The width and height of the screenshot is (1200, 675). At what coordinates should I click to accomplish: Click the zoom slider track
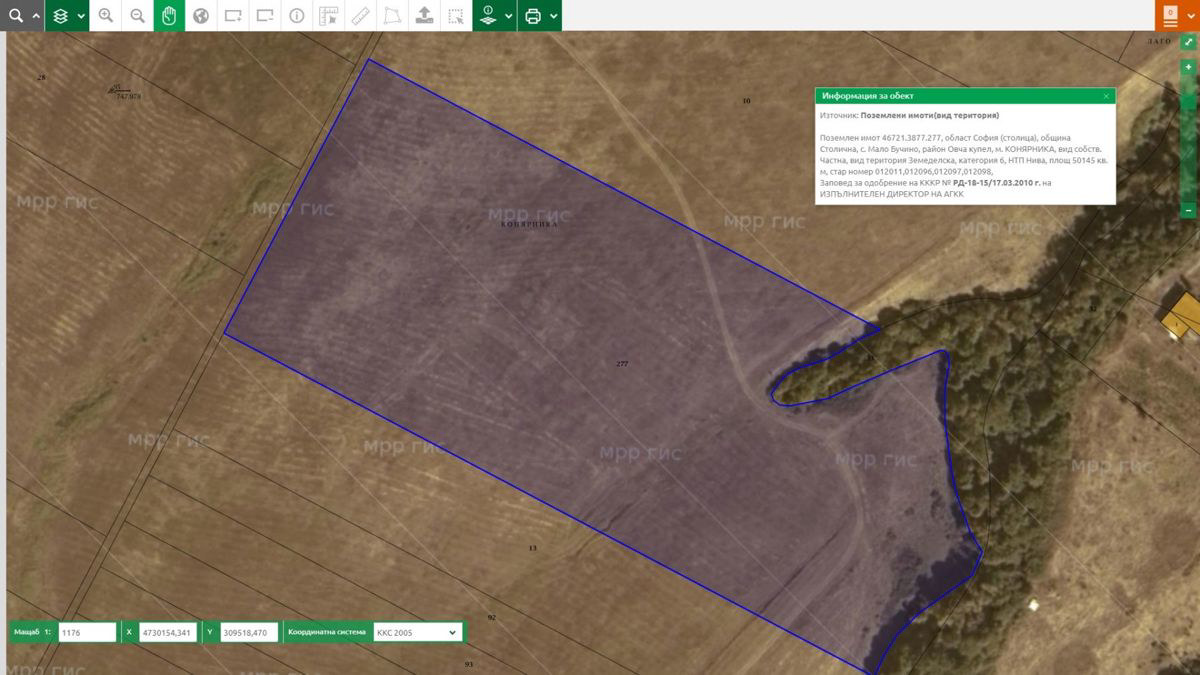coord(1188,140)
